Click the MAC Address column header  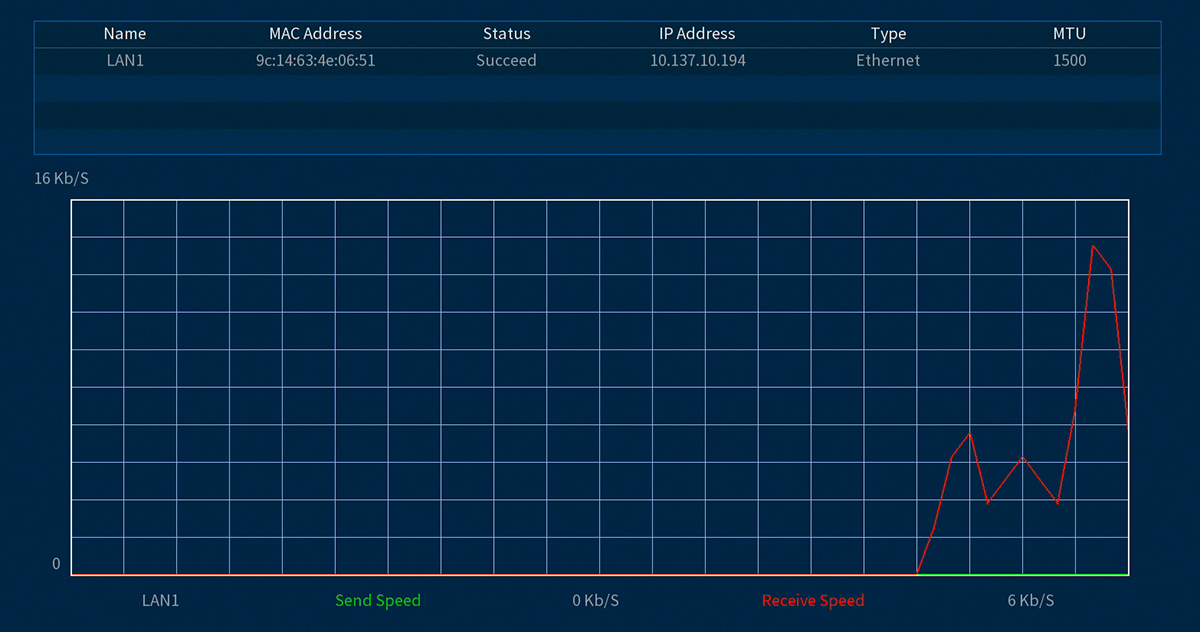pos(316,34)
